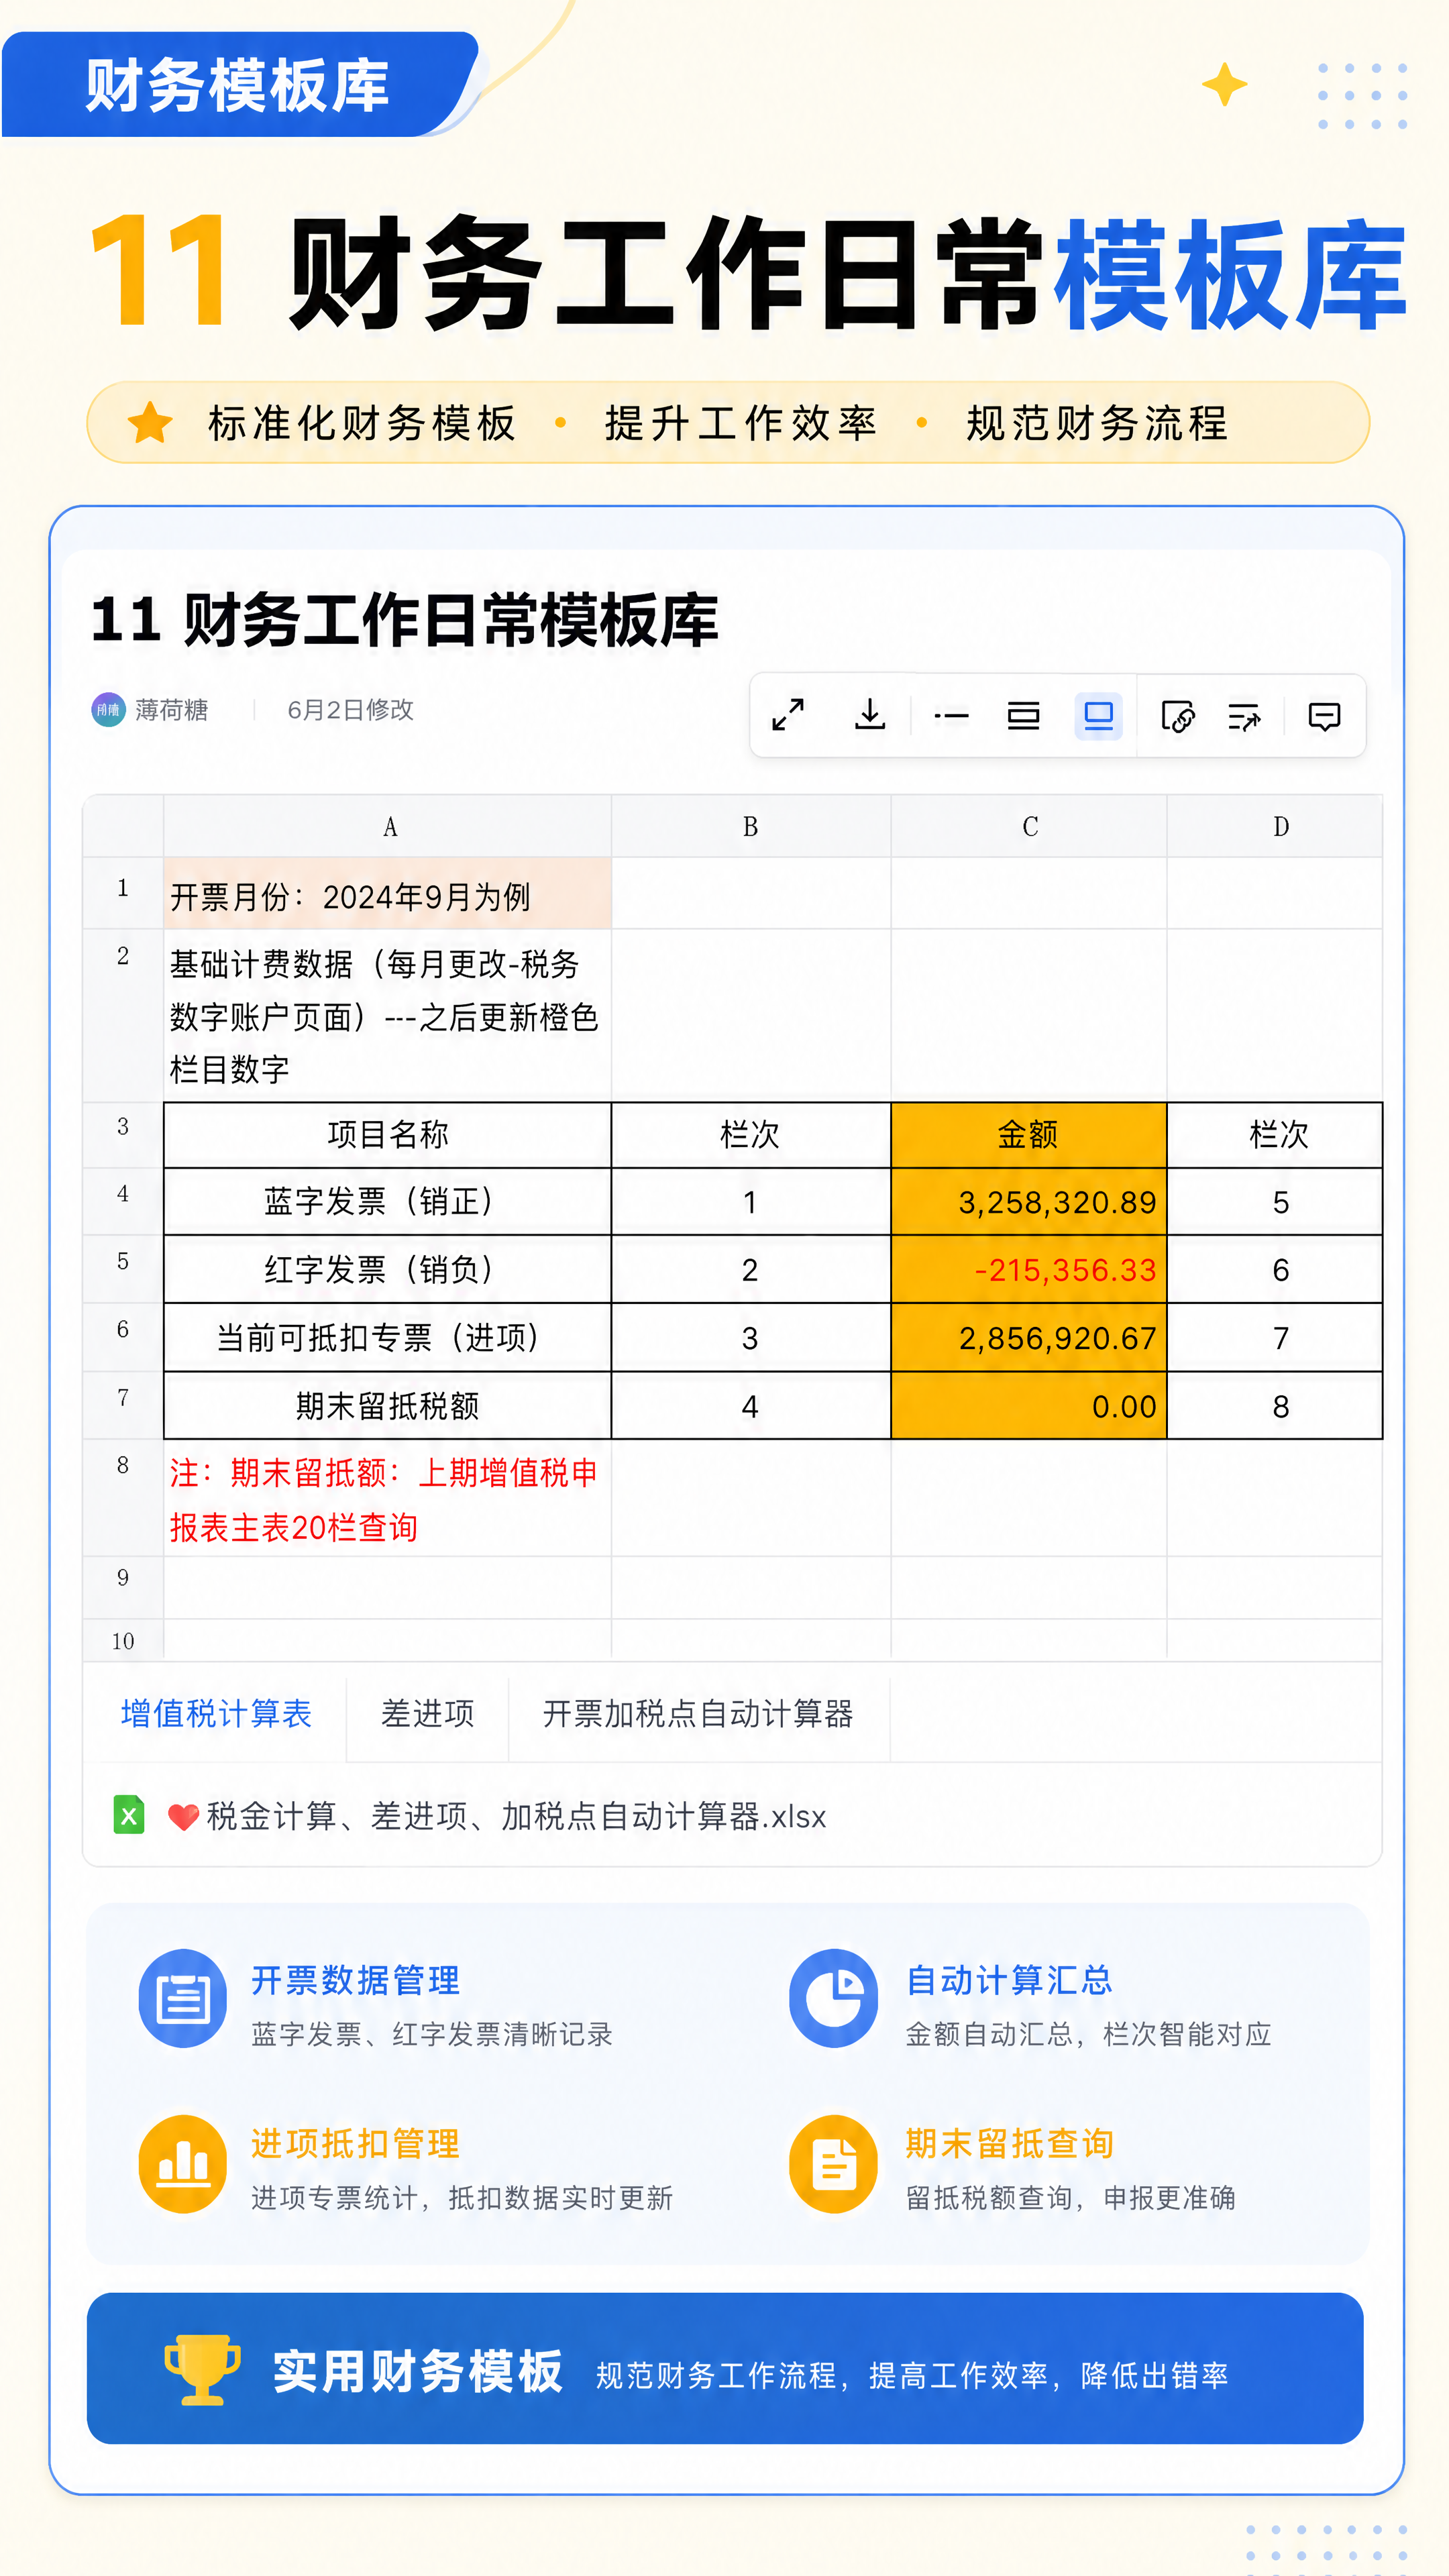
Task: Select column B header
Action: tap(750, 827)
